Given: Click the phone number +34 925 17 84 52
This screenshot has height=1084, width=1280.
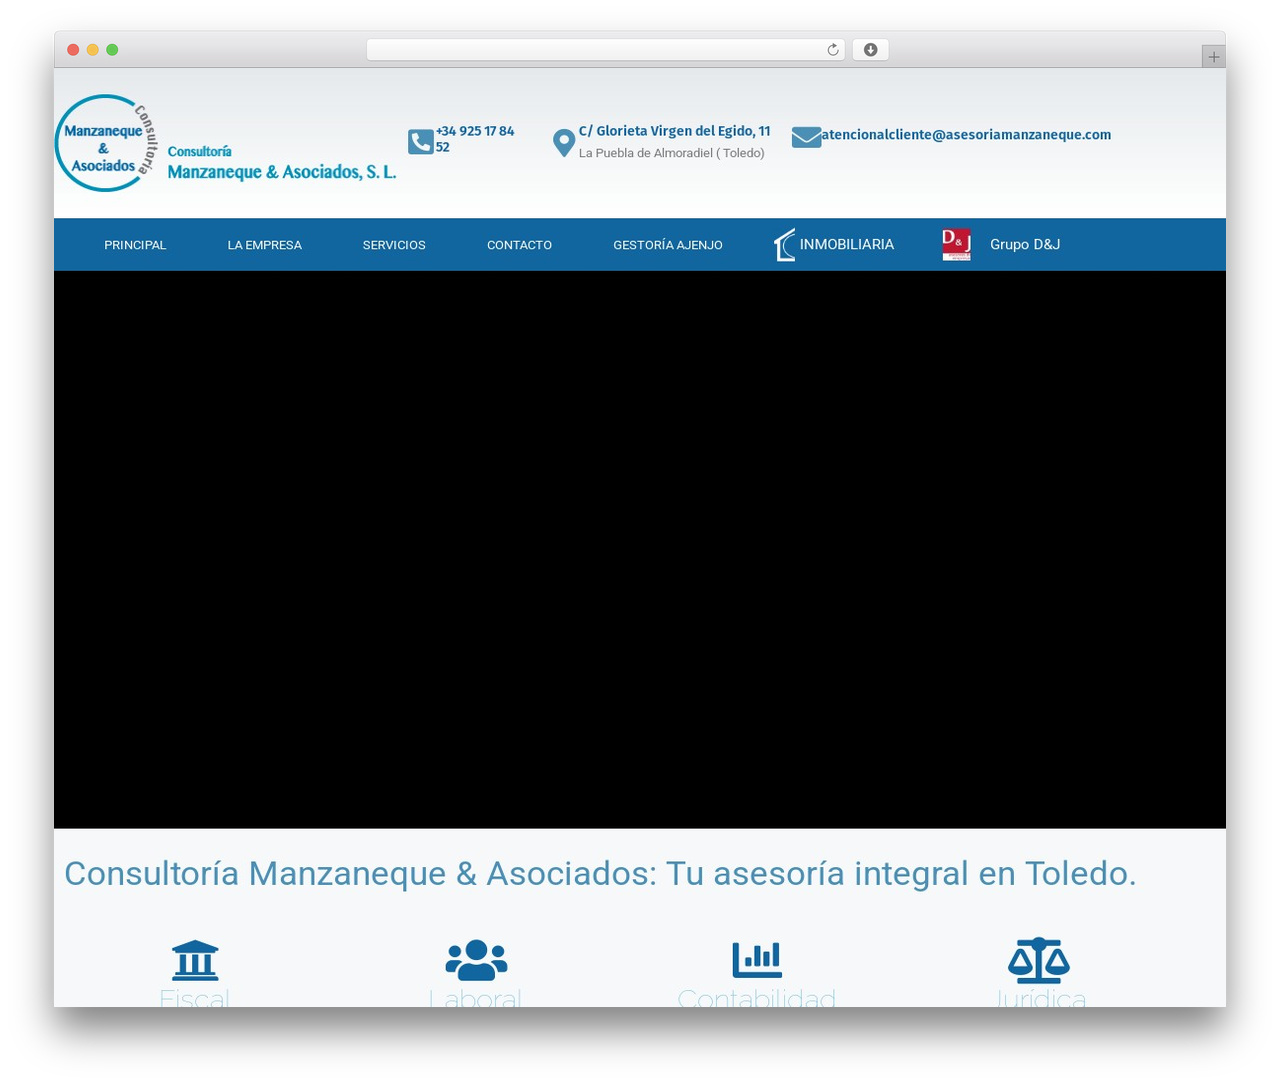Looking at the screenshot, I should [475, 139].
